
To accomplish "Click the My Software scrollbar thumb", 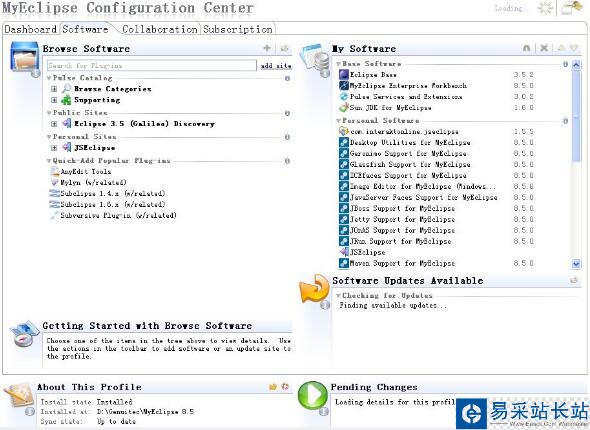I will 576,116.
